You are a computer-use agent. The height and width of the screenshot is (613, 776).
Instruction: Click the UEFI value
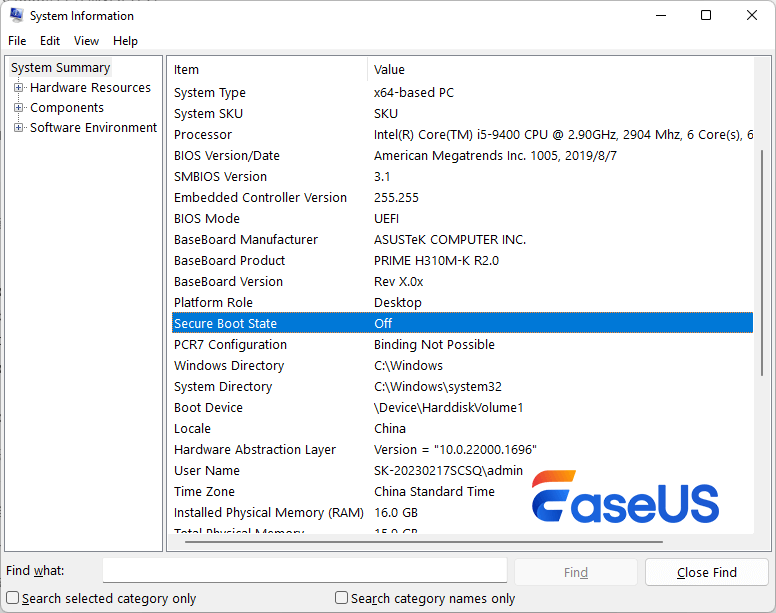coord(387,219)
